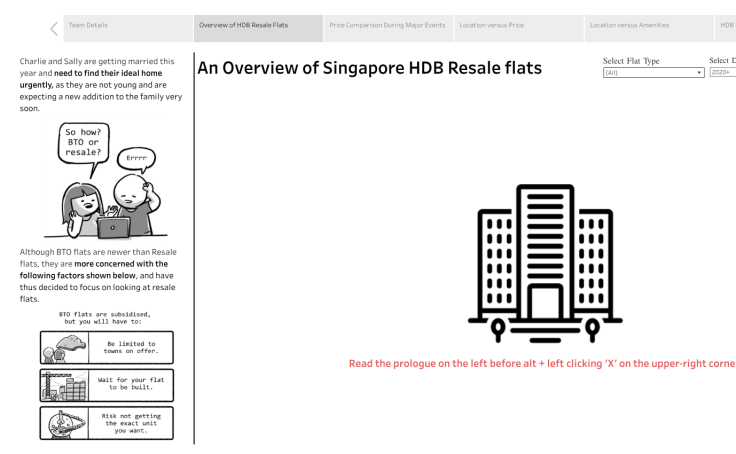Switch to the Team Details tab
Image resolution: width=736 pixels, height=454 pixels.
coord(88,24)
